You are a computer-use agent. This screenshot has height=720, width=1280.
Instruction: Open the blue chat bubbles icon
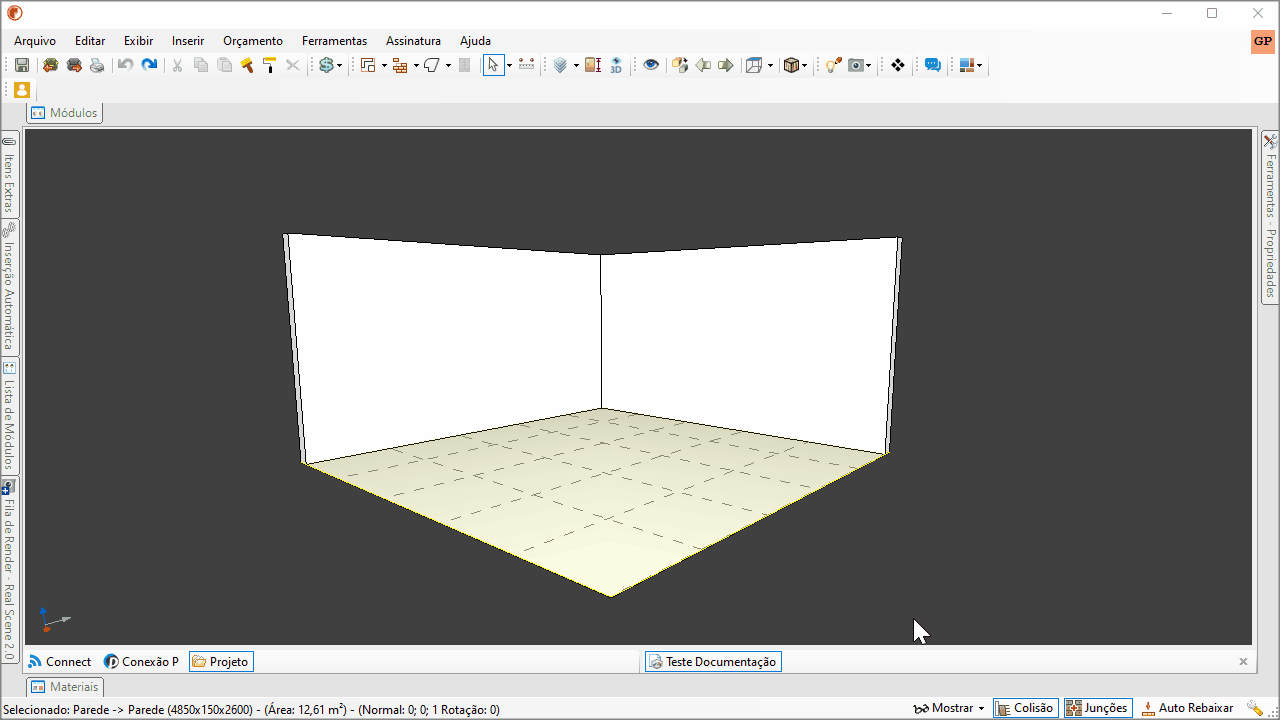(933, 65)
